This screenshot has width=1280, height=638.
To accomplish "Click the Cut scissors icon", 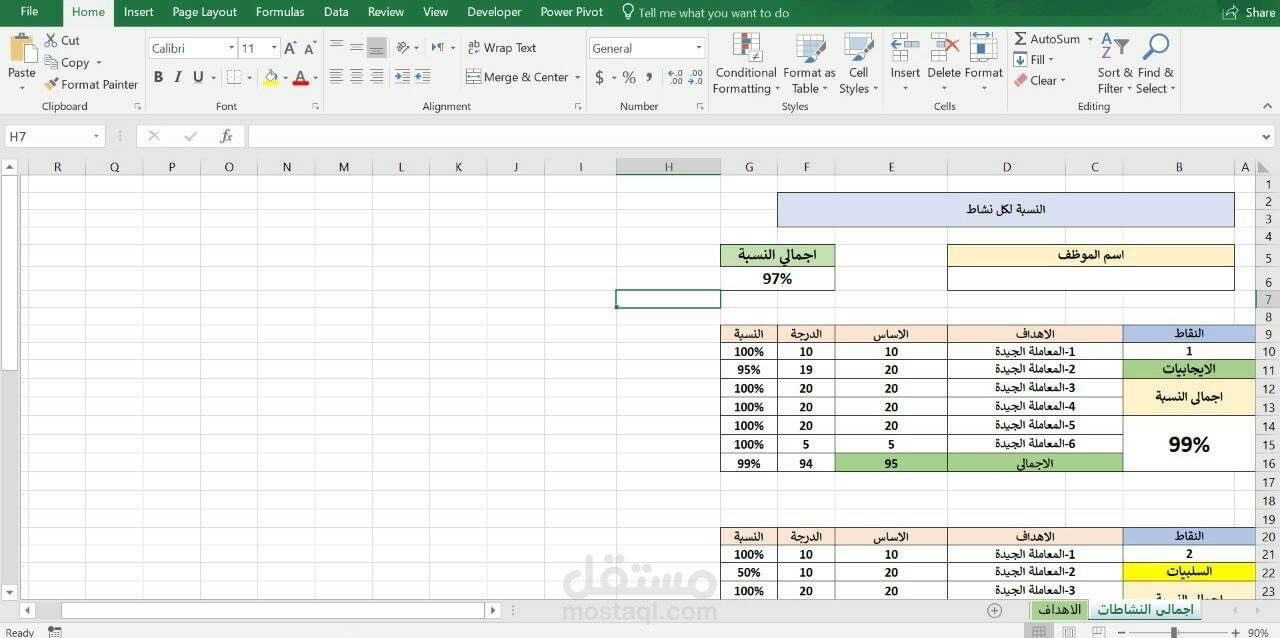I will click(x=51, y=41).
